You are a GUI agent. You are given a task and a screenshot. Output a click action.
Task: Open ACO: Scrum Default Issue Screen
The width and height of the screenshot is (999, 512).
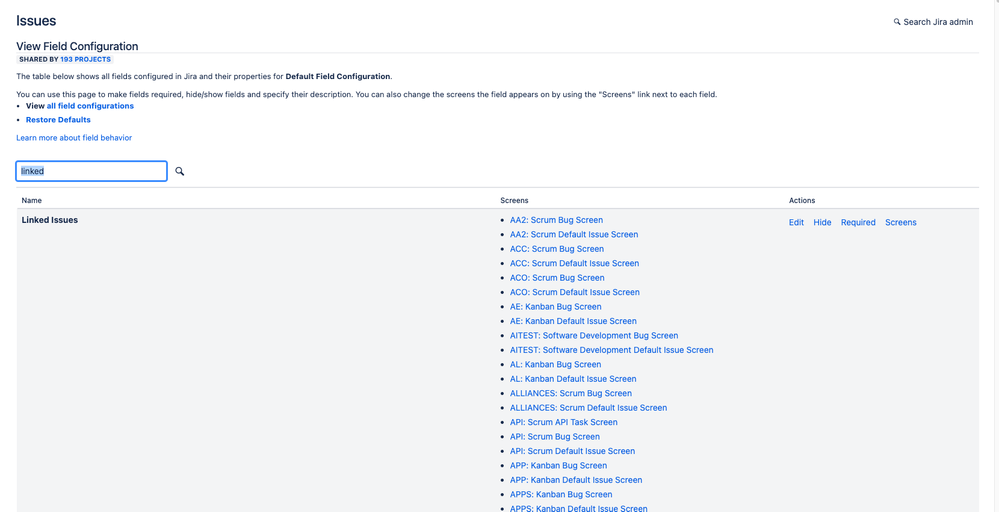tap(575, 292)
